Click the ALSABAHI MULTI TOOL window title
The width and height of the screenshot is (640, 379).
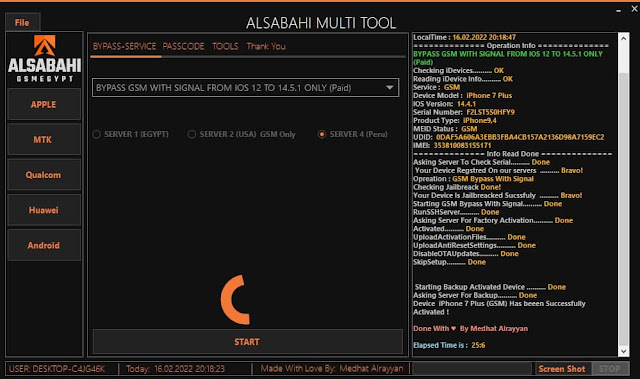coord(321,23)
